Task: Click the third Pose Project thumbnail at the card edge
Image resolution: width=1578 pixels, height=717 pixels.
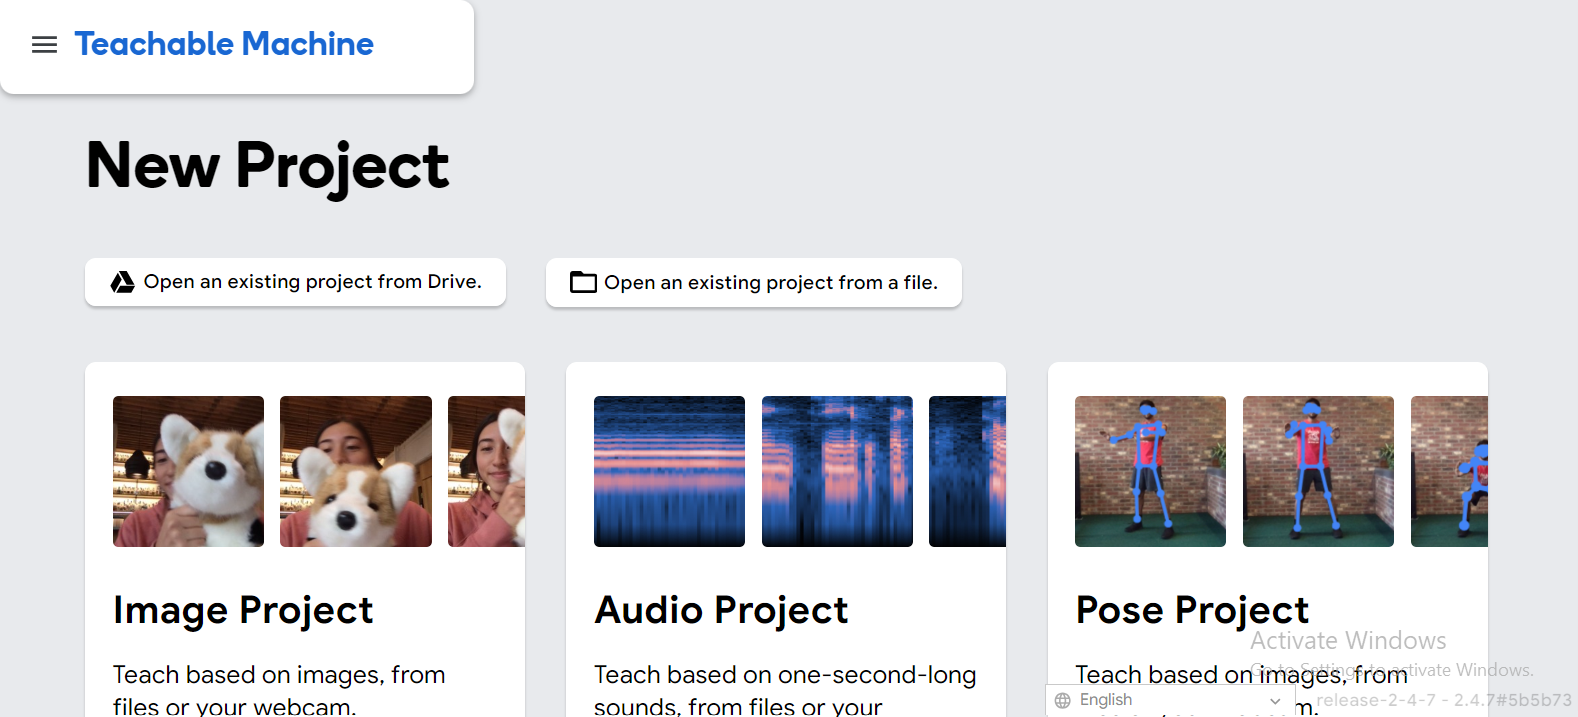Action: pyautogui.click(x=1449, y=471)
